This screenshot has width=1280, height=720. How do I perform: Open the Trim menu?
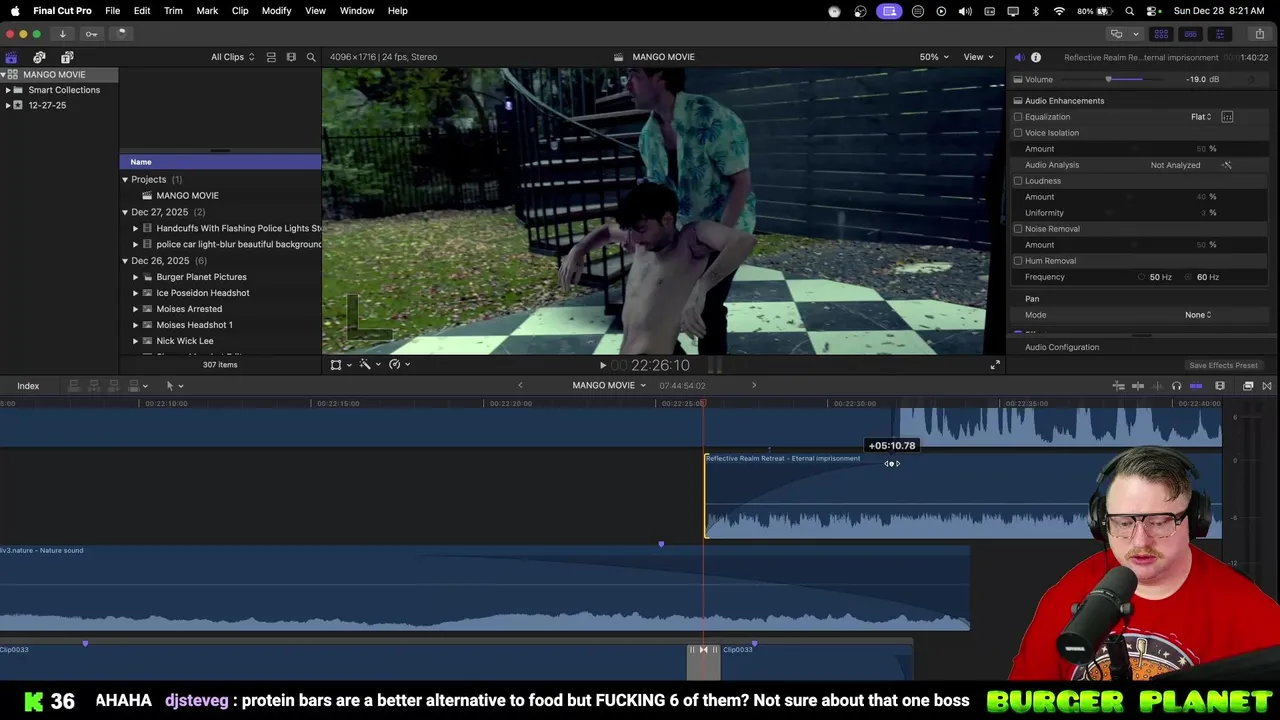[x=173, y=11]
